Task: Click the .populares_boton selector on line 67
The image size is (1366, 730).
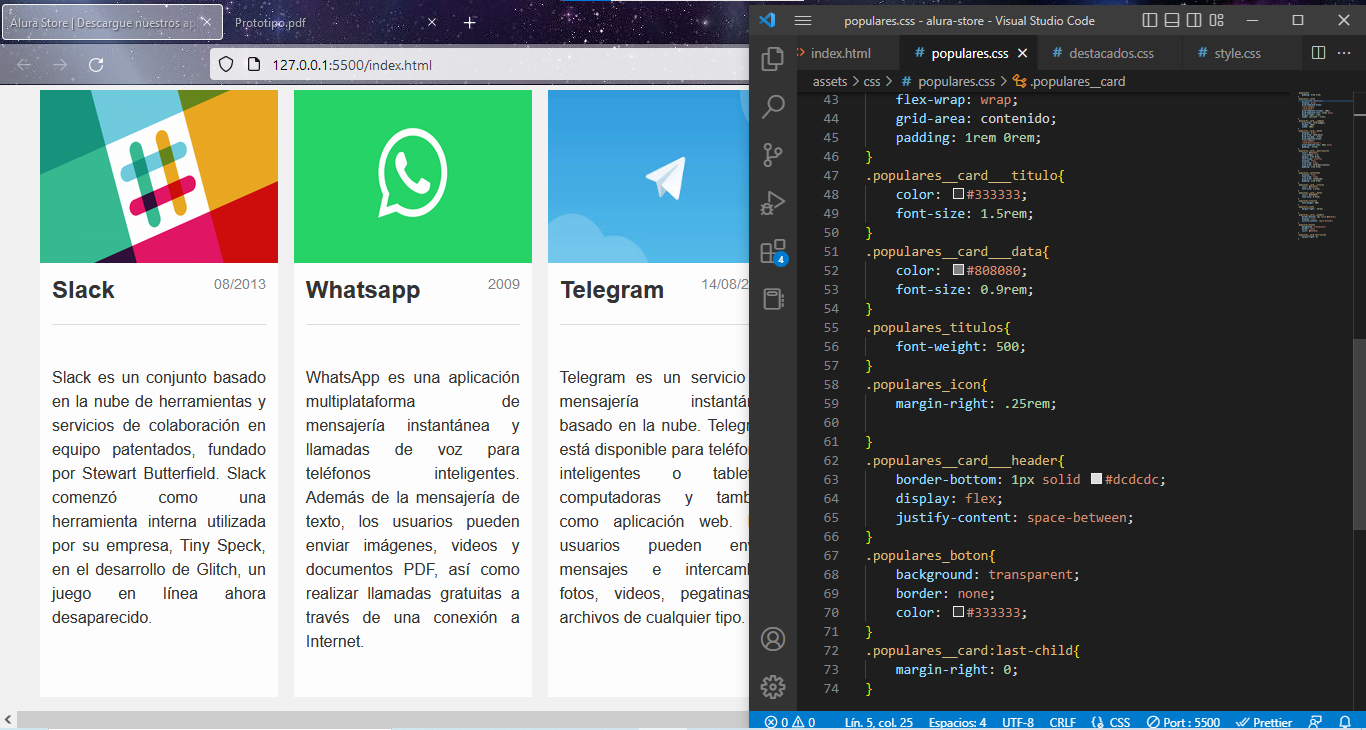Action: point(927,556)
